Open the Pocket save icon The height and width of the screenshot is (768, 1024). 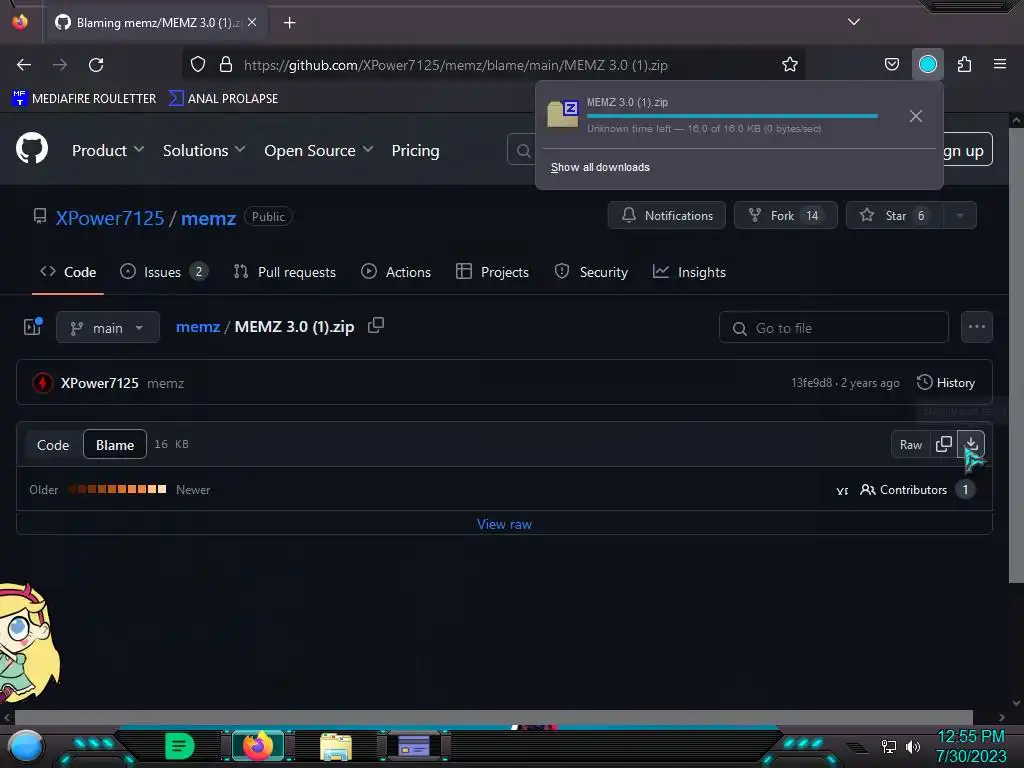click(891, 65)
